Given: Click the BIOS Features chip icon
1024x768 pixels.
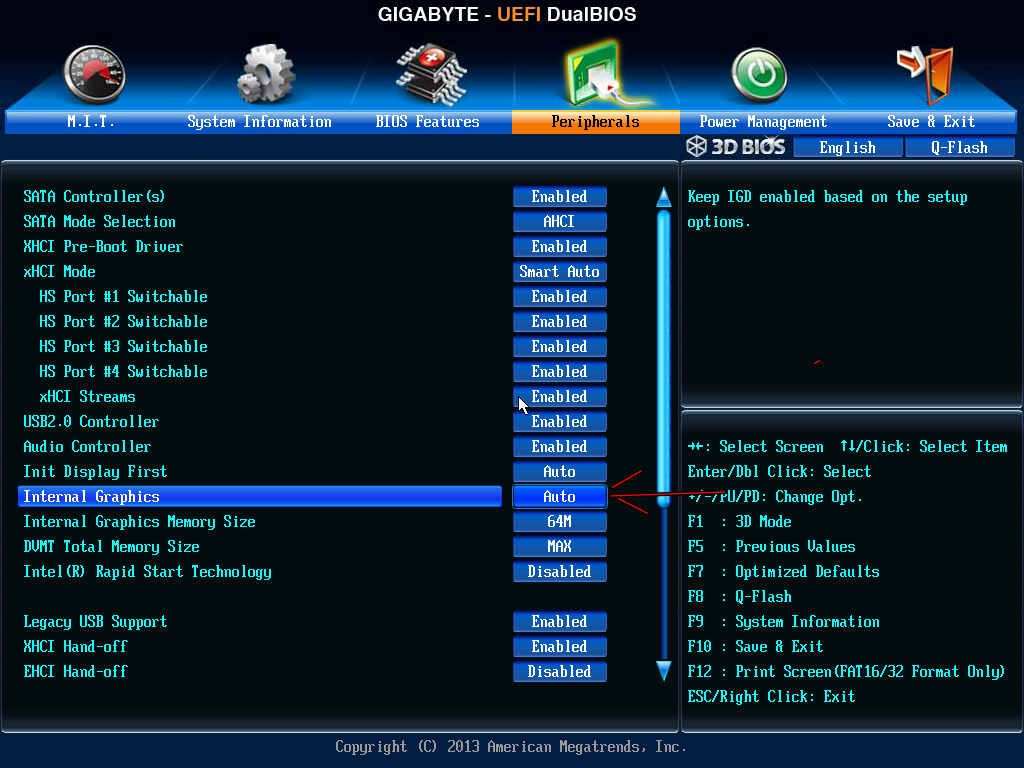Looking at the screenshot, I should tap(432, 75).
